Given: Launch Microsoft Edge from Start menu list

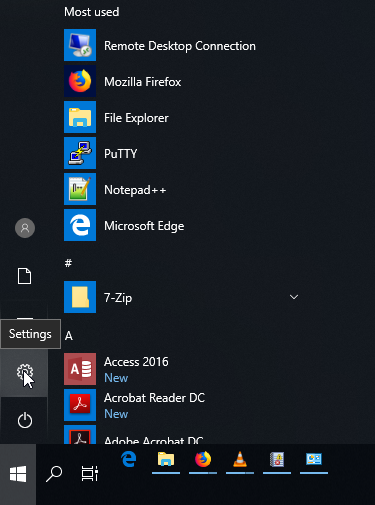Looking at the screenshot, I should click(x=80, y=225).
